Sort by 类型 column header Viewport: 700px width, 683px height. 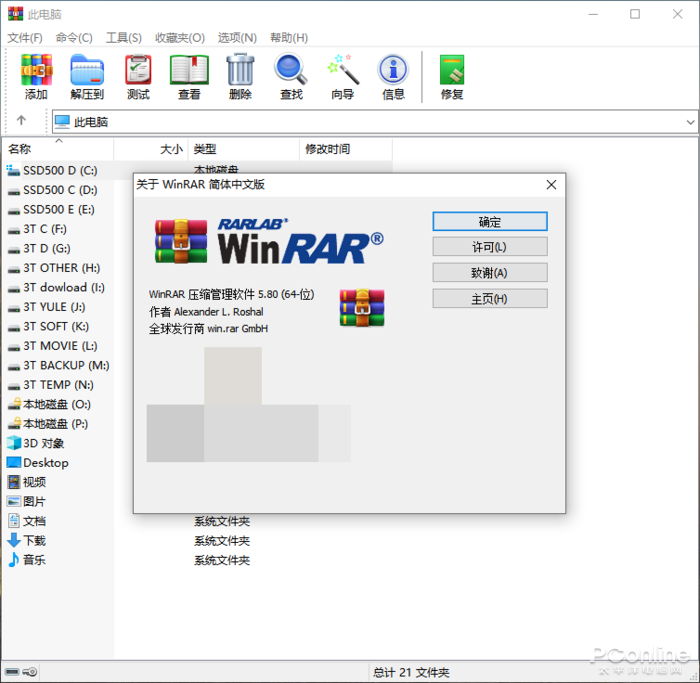244,149
